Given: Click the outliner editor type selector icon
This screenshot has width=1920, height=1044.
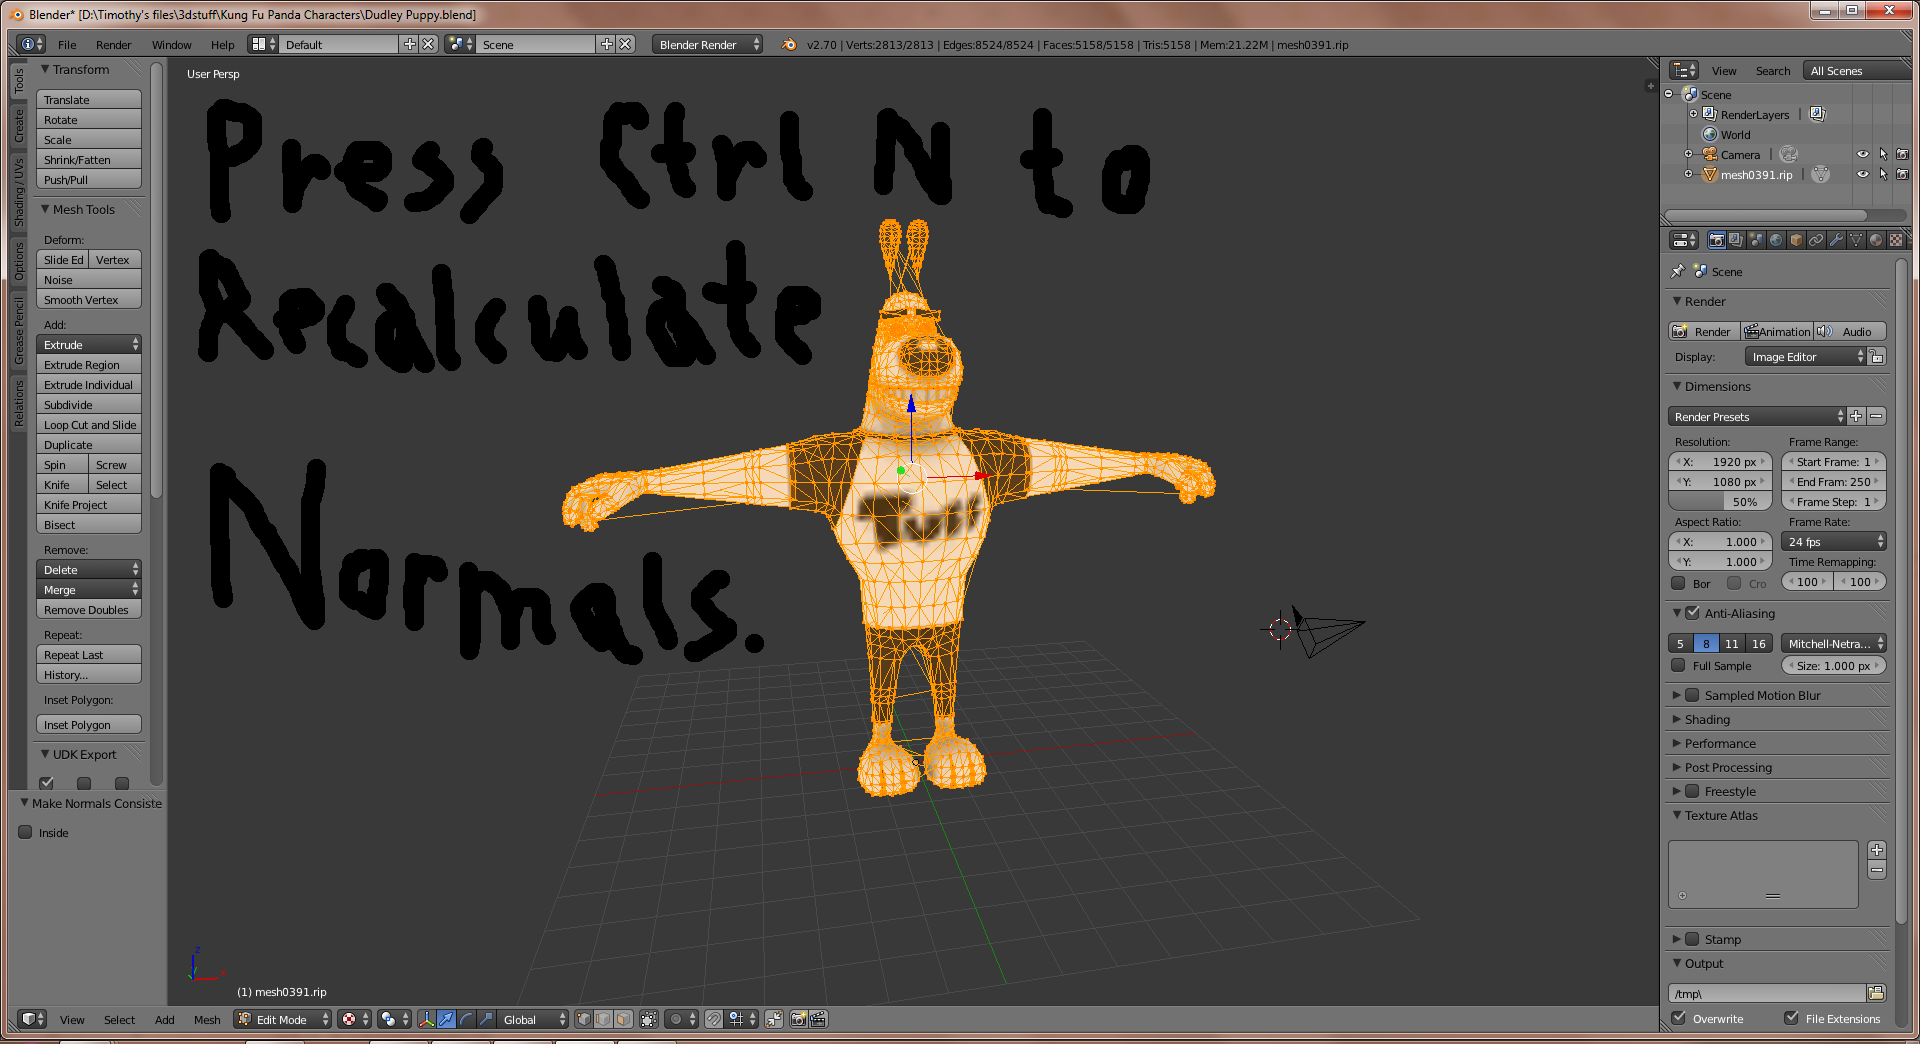Looking at the screenshot, I should click(x=1684, y=70).
